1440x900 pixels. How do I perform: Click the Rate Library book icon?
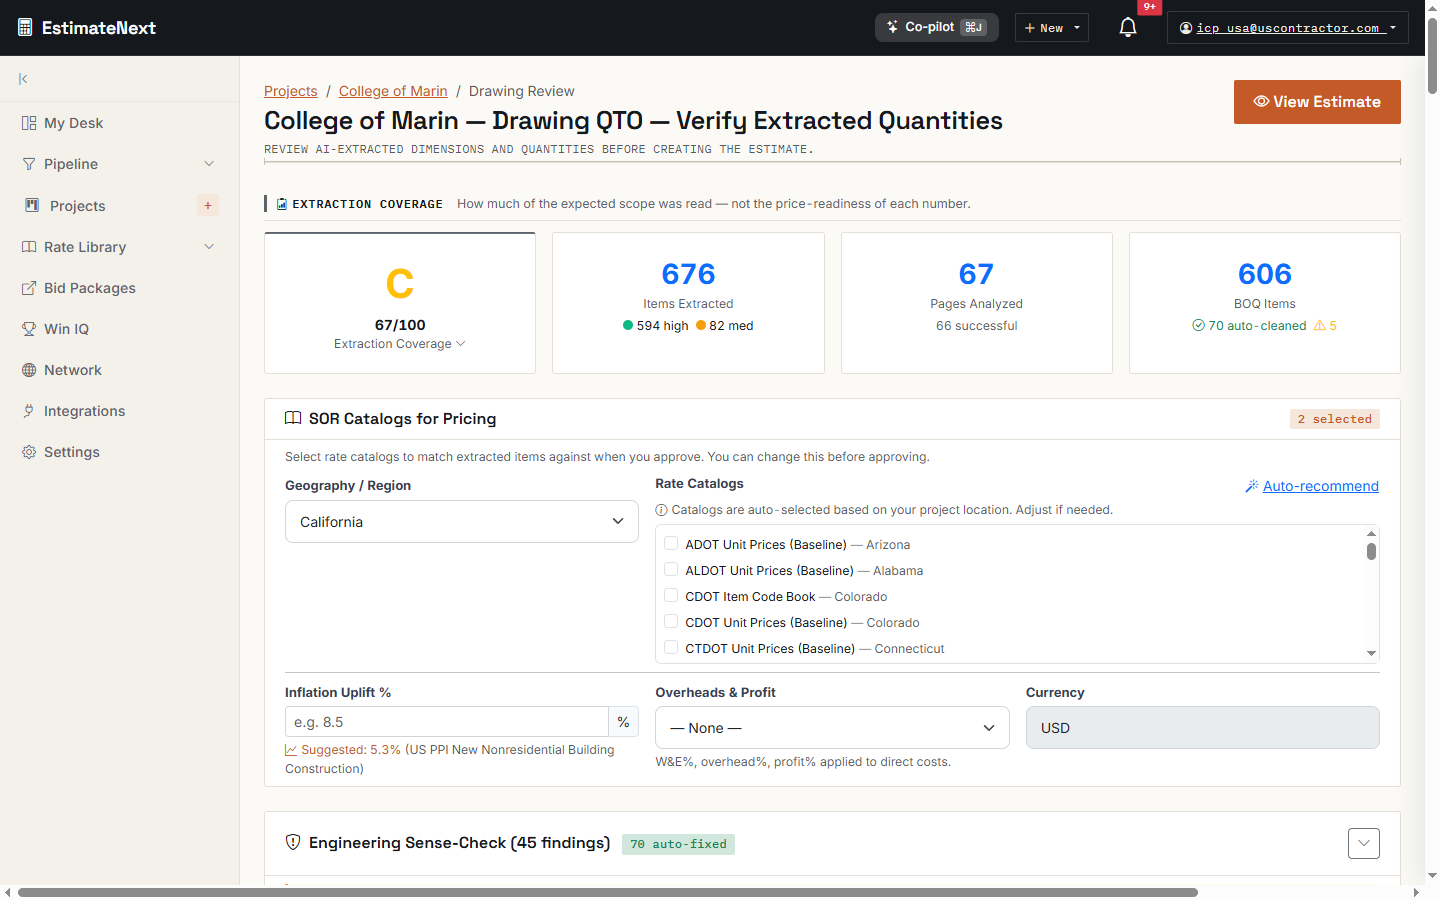point(29,247)
